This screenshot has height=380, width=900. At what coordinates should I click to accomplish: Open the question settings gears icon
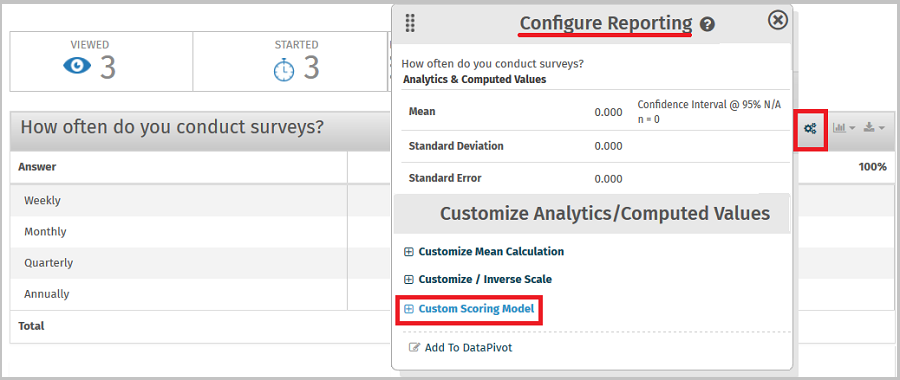coord(810,129)
